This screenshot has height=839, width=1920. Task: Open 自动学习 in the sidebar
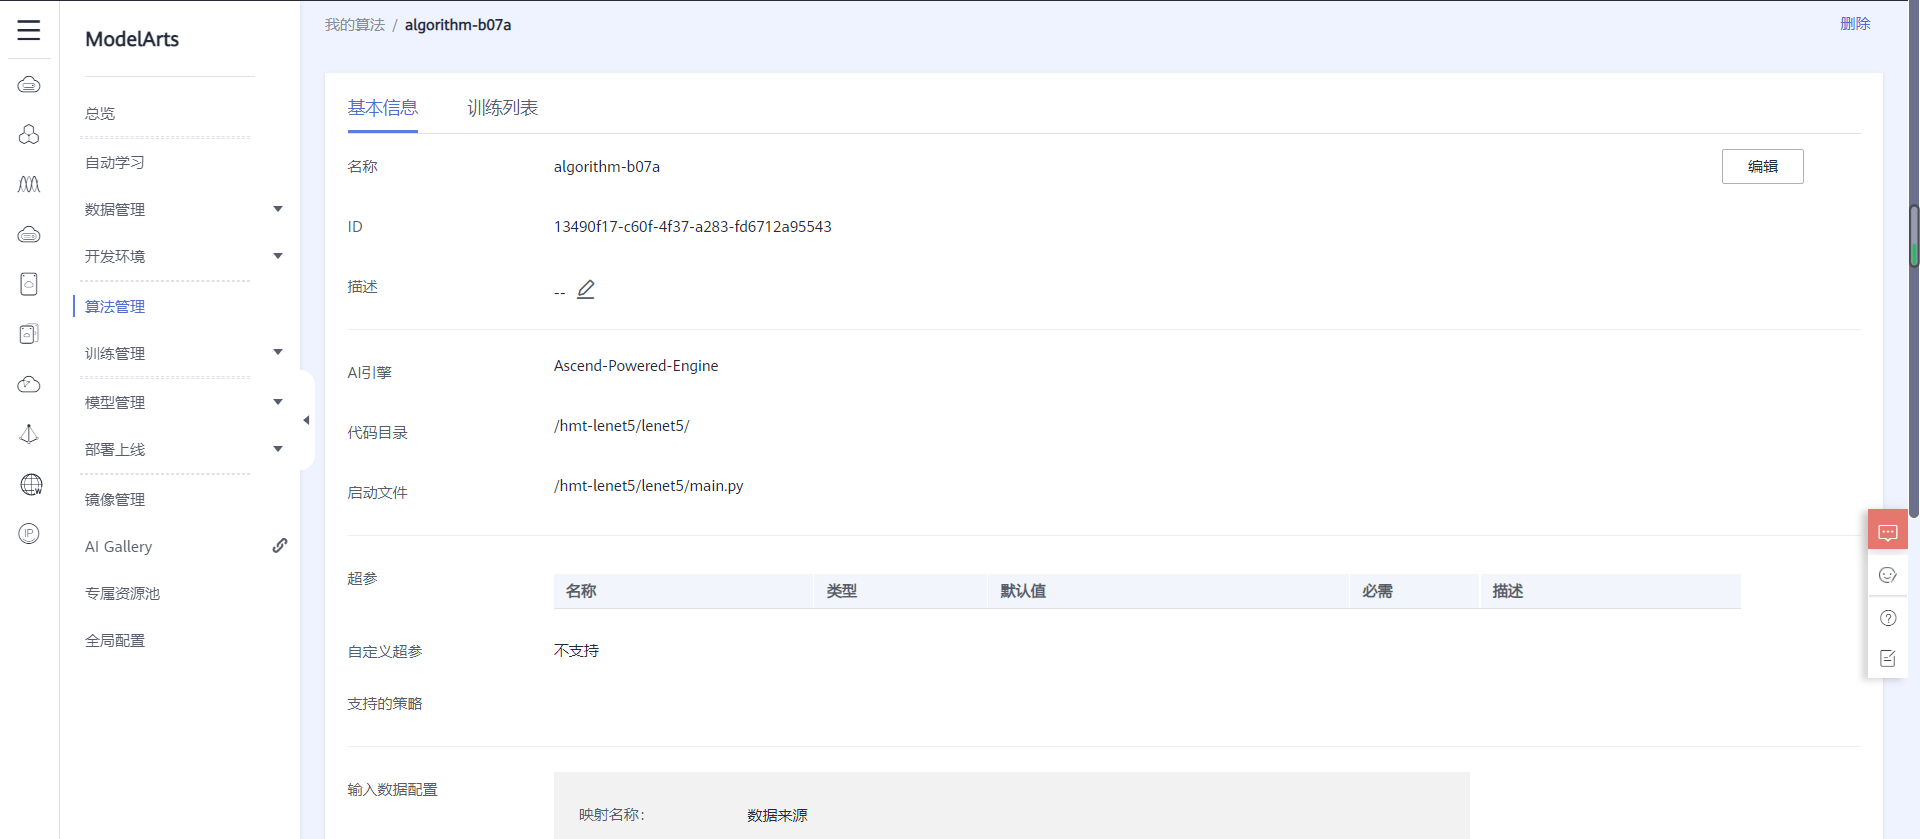115,162
